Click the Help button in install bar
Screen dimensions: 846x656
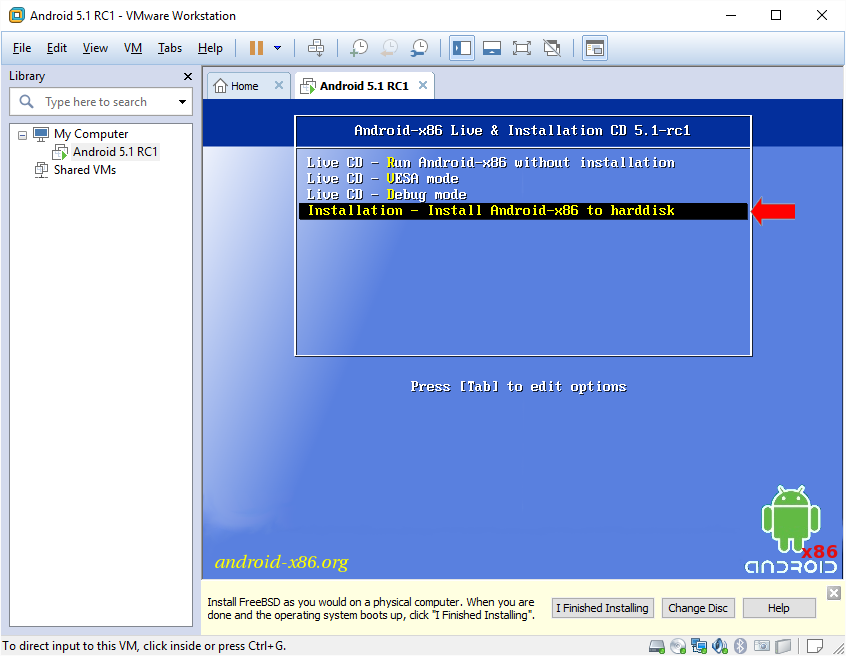779,608
